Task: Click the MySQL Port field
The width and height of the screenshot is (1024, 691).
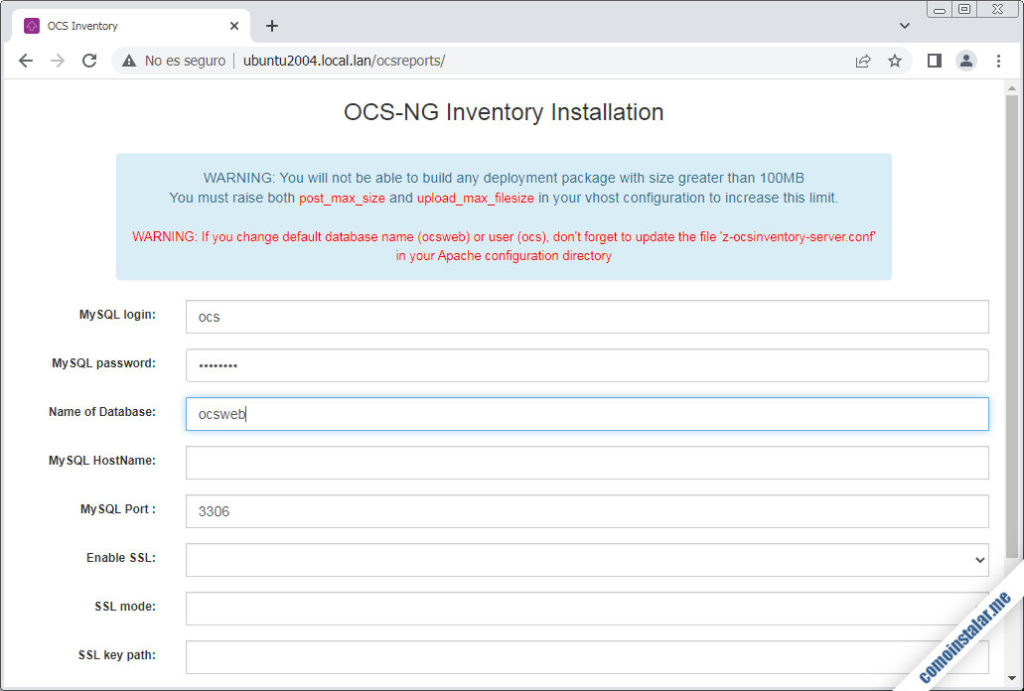Action: coord(586,511)
